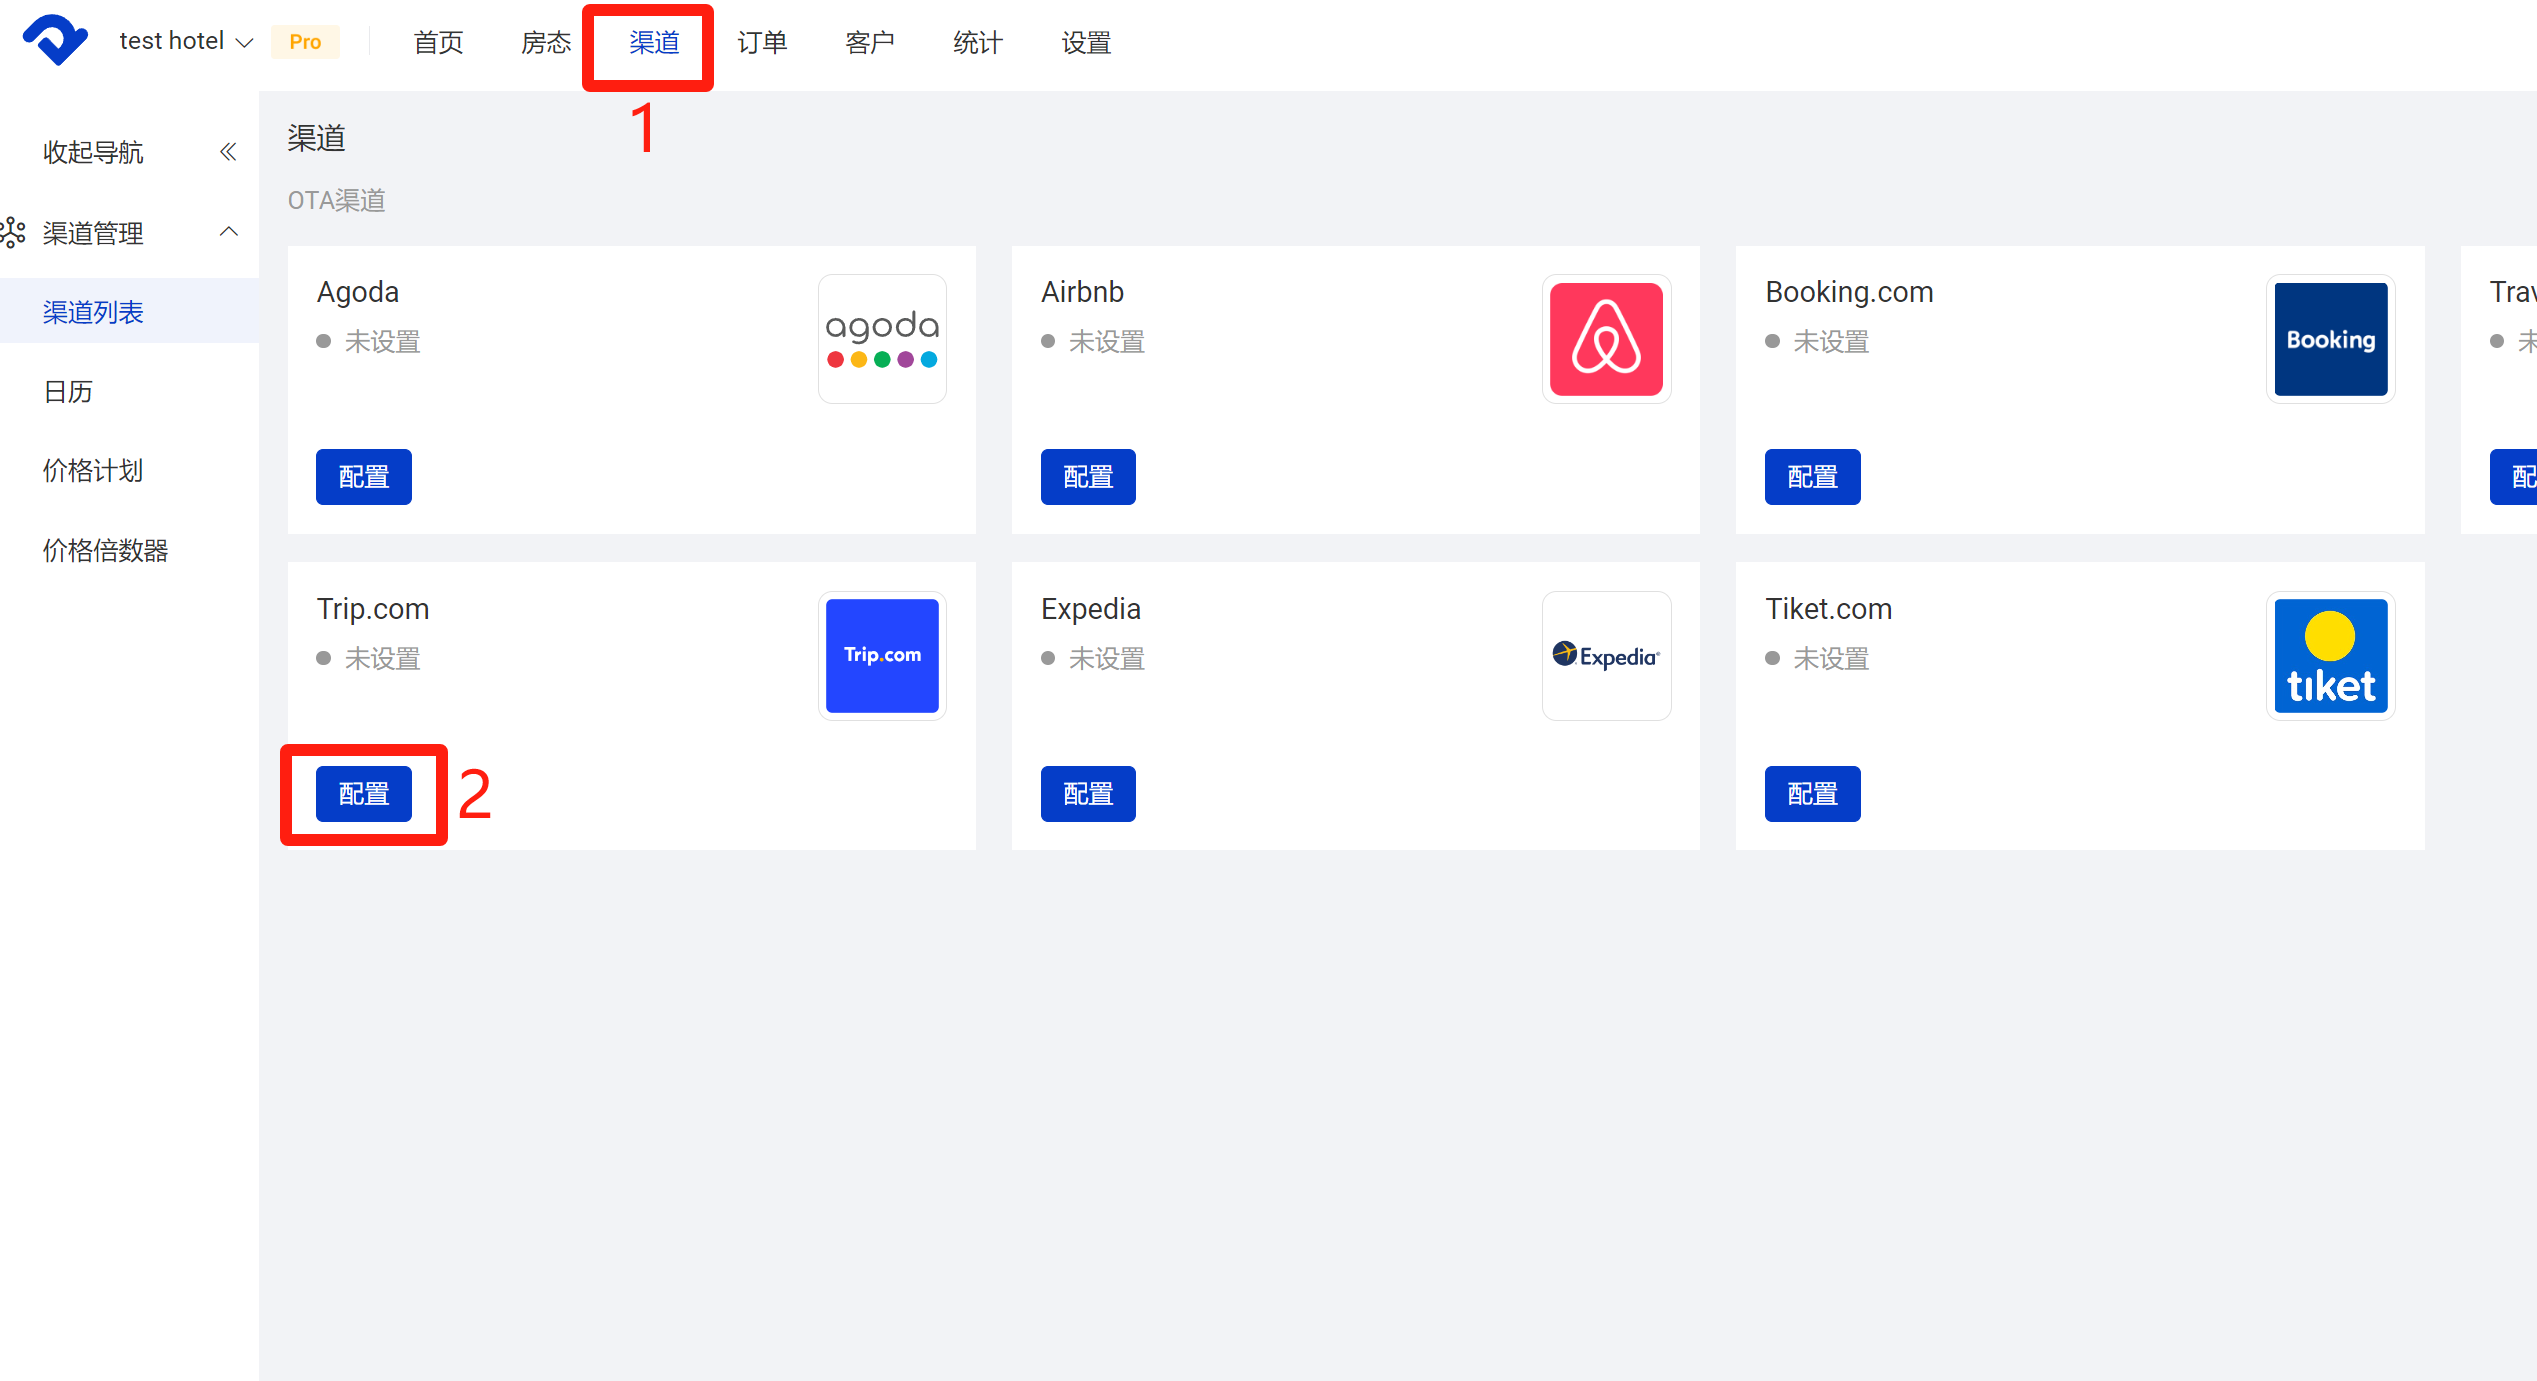Click the Expedia card title
Screen dimensions: 2537x1381
[x=1091, y=609]
